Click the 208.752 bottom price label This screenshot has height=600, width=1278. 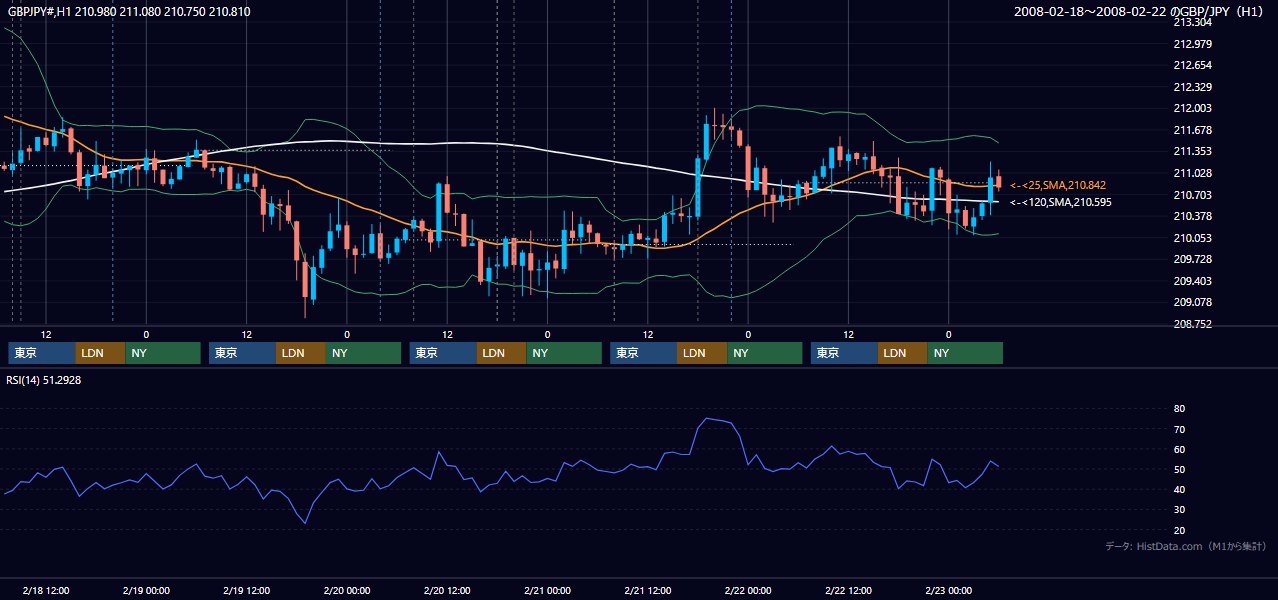(1192, 324)
